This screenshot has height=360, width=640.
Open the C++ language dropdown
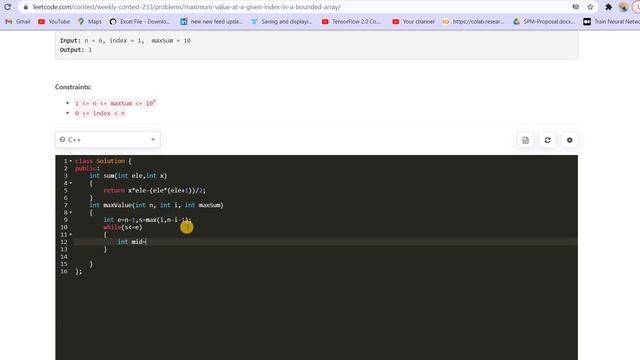pos(108,140)
